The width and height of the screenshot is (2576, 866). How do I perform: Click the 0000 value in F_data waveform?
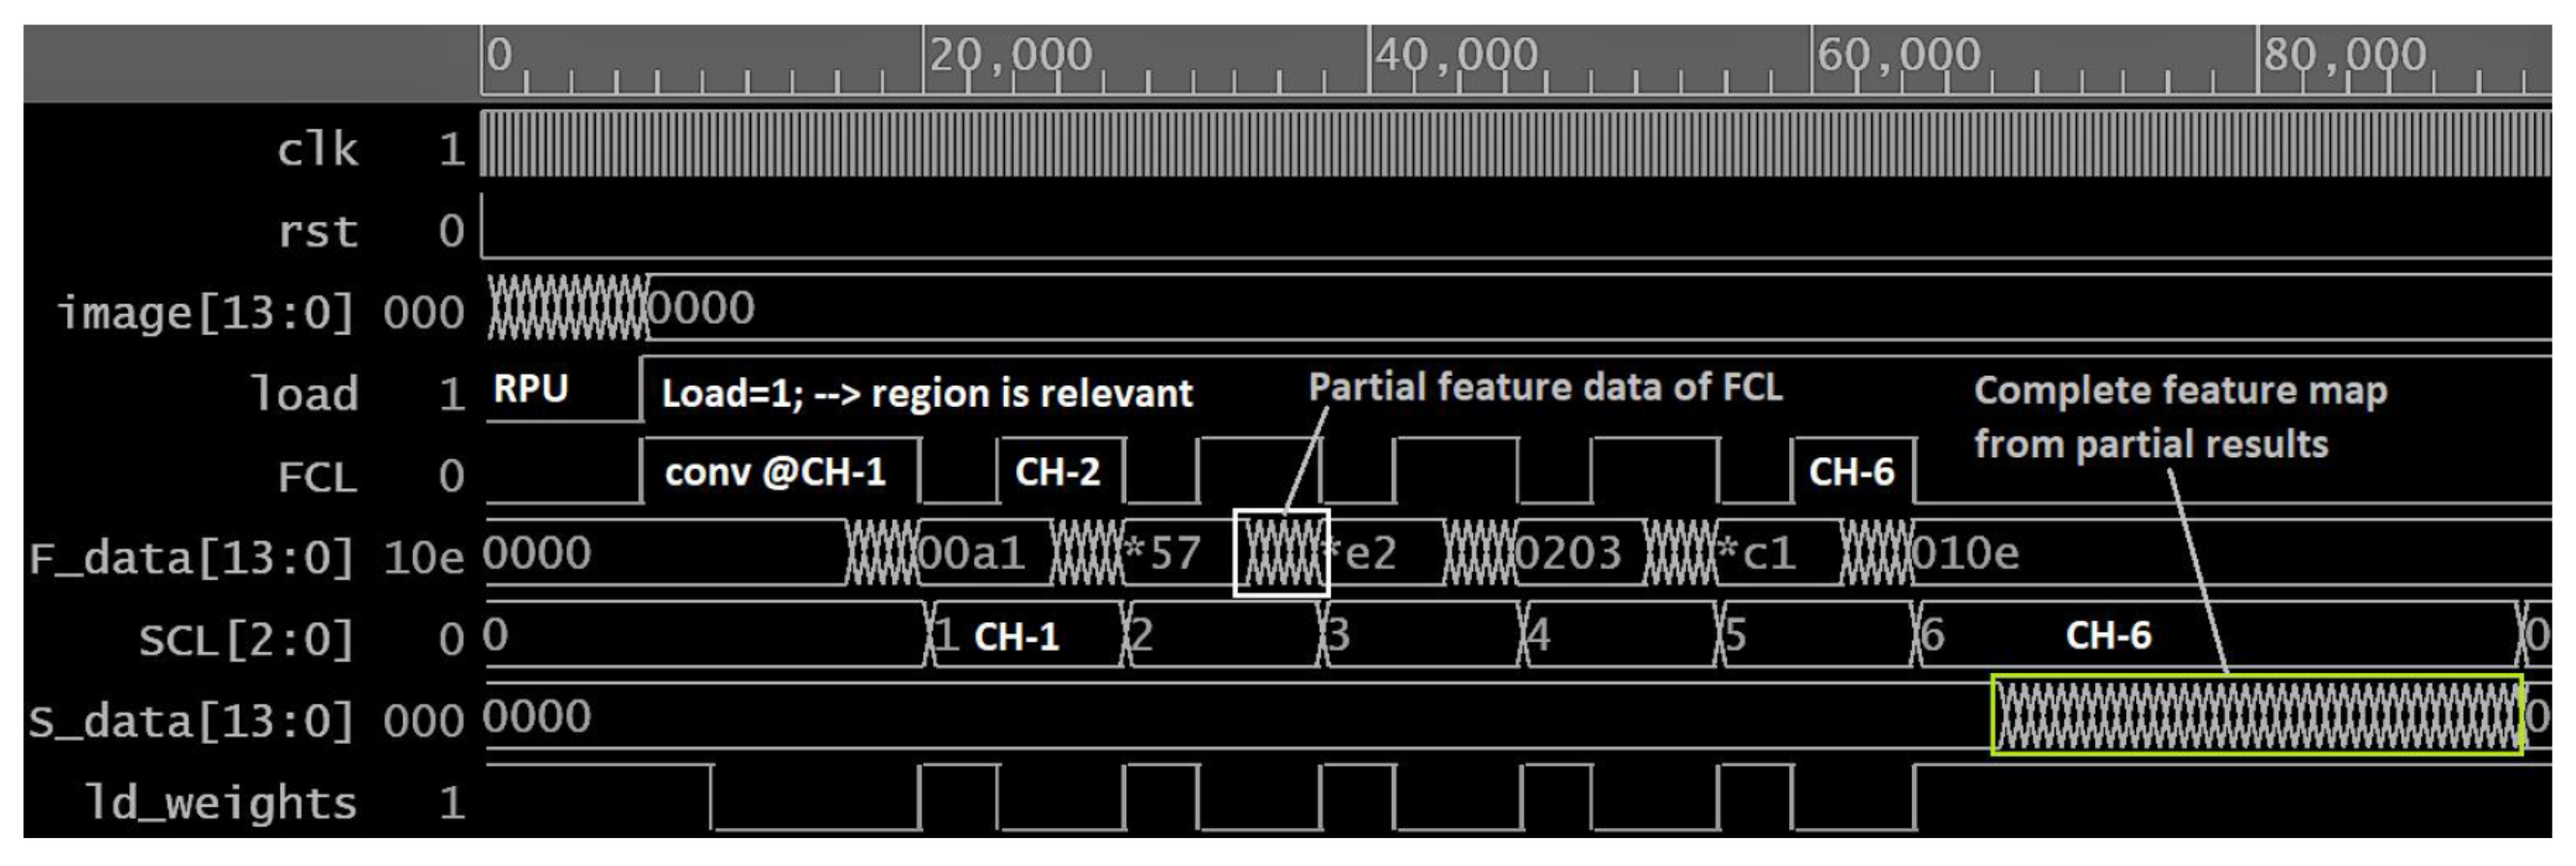coord(538,553)
